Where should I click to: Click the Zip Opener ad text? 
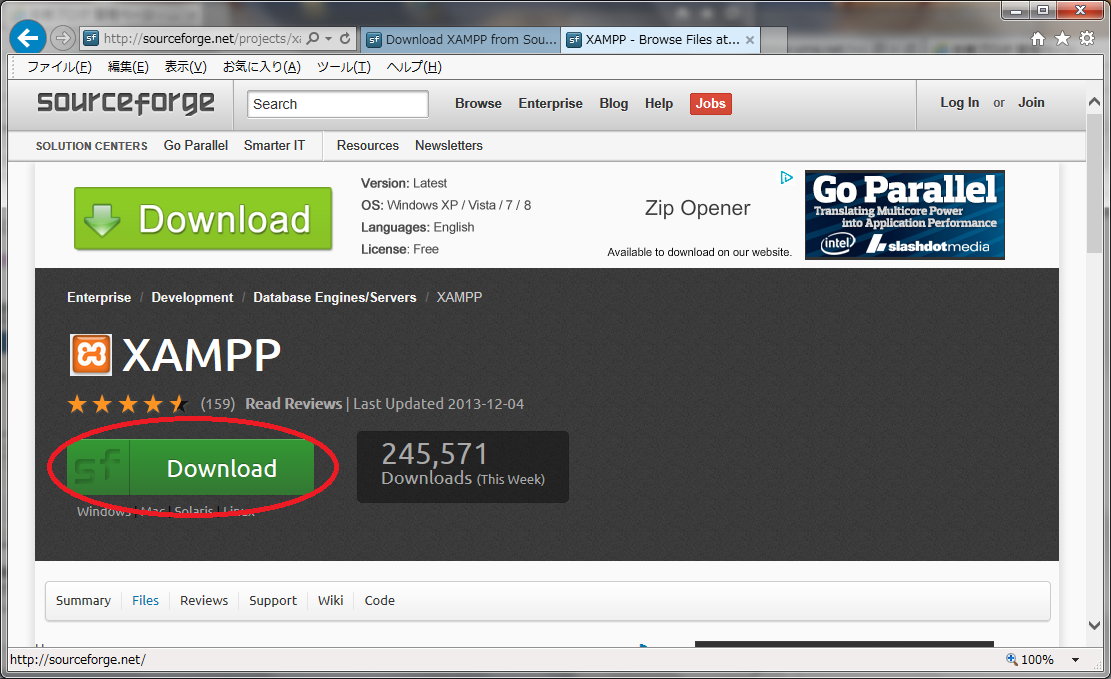(697, 208)
